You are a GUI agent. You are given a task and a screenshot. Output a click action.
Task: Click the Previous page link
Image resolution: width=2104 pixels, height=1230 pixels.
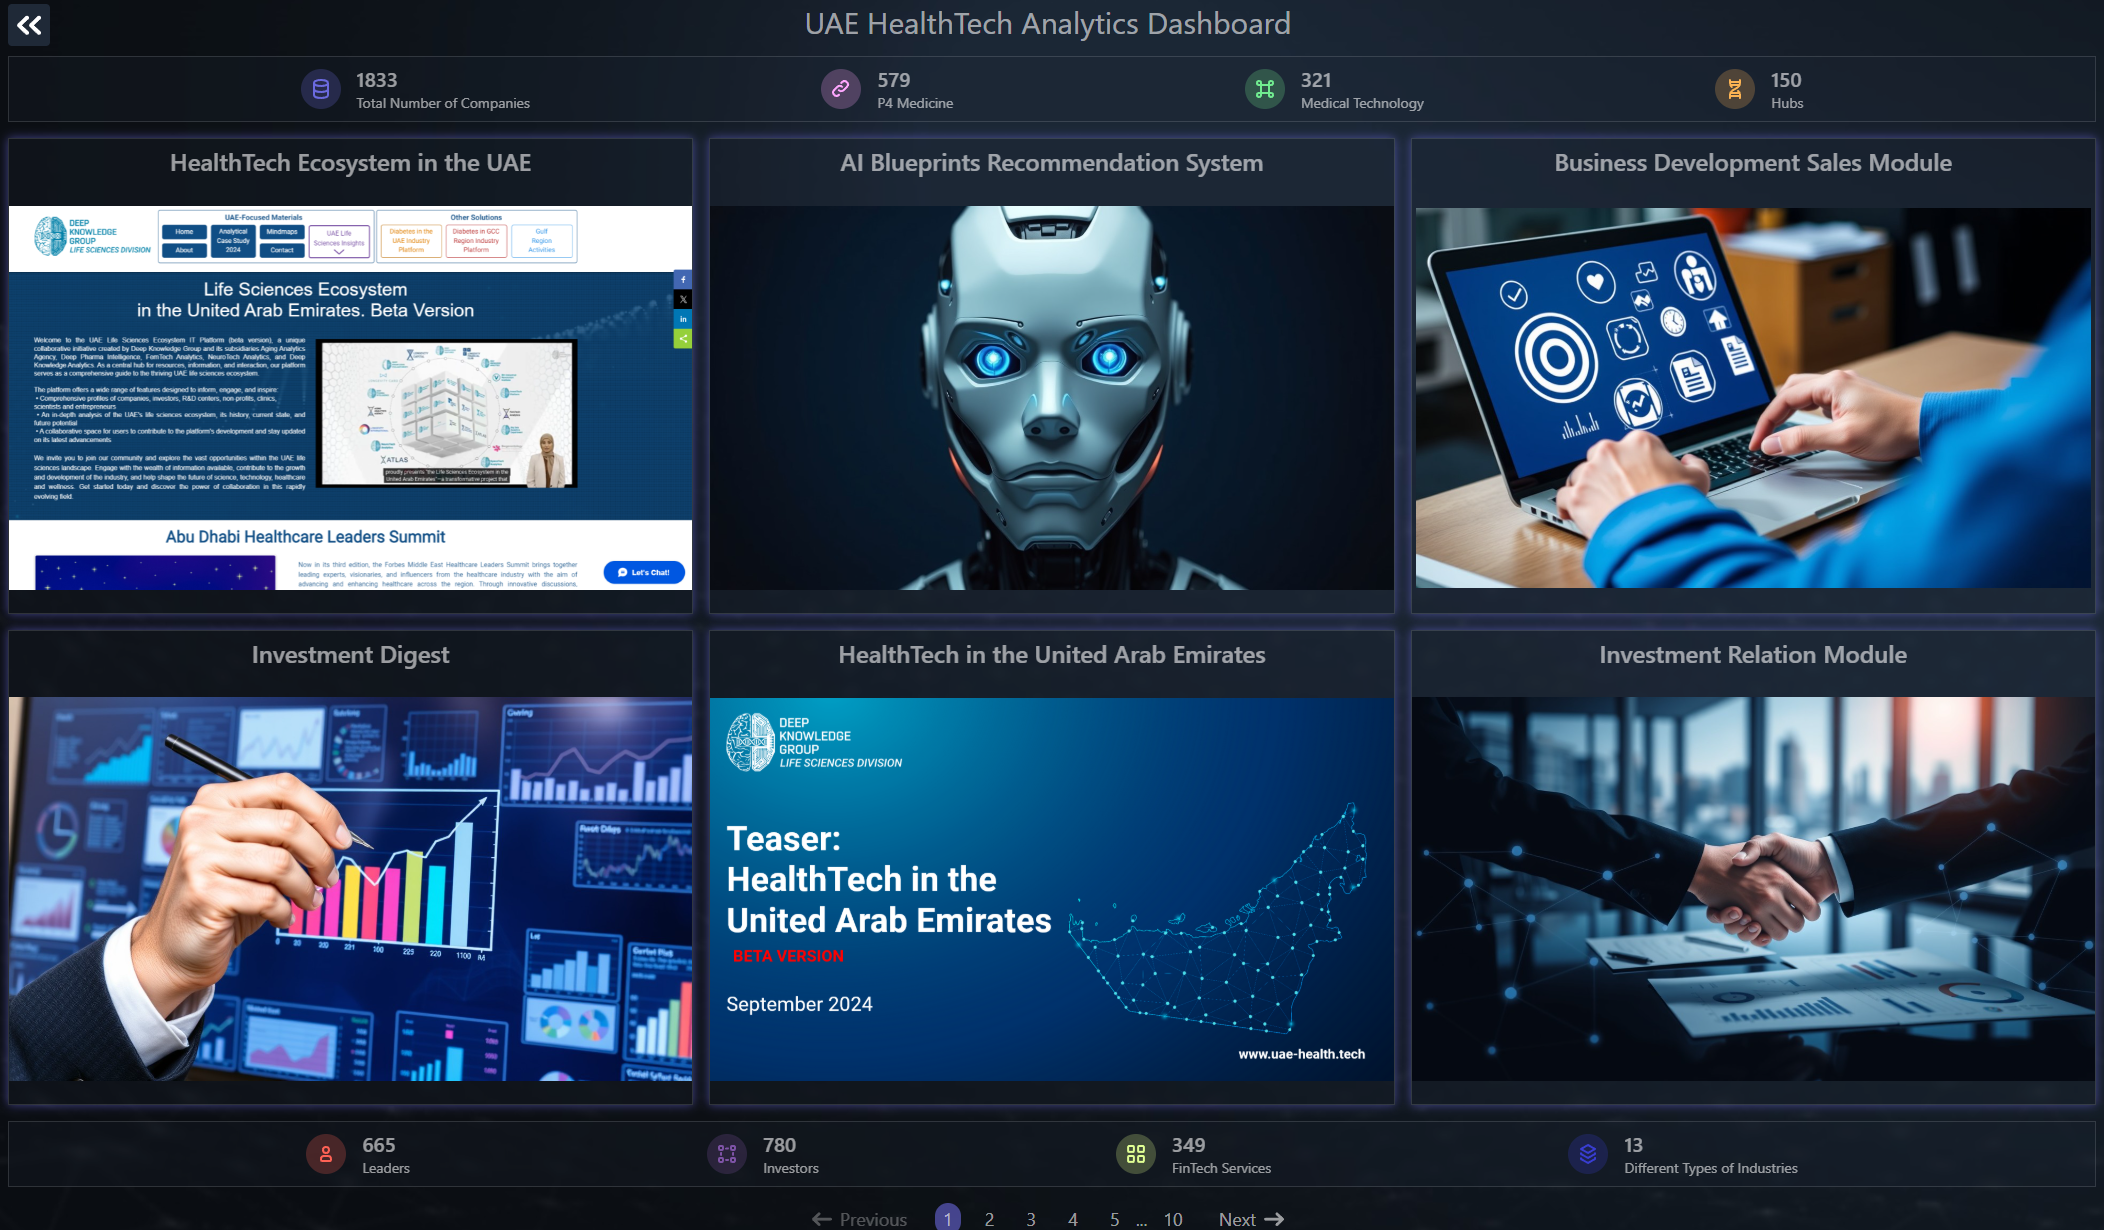click(860, 1218)
